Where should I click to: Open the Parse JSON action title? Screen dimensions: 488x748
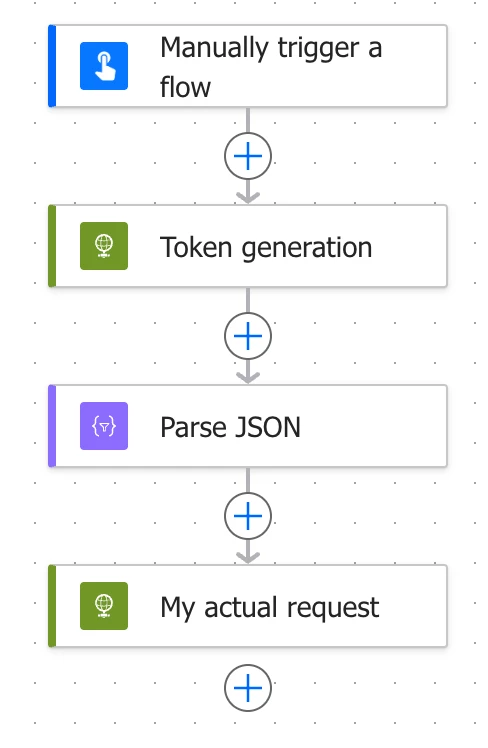pos(230,427)
